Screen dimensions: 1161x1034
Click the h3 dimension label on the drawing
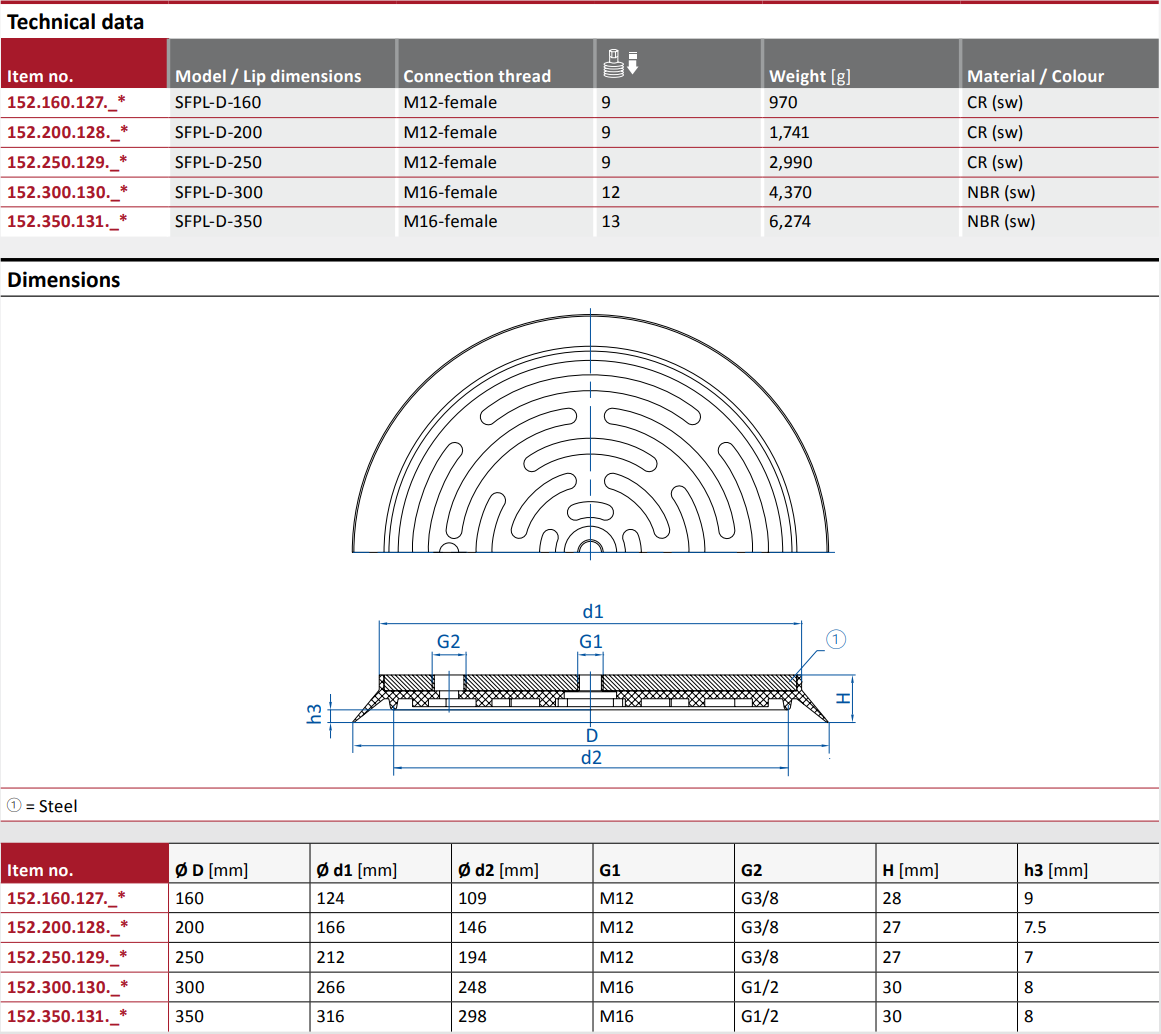click(x=315, y=713)
